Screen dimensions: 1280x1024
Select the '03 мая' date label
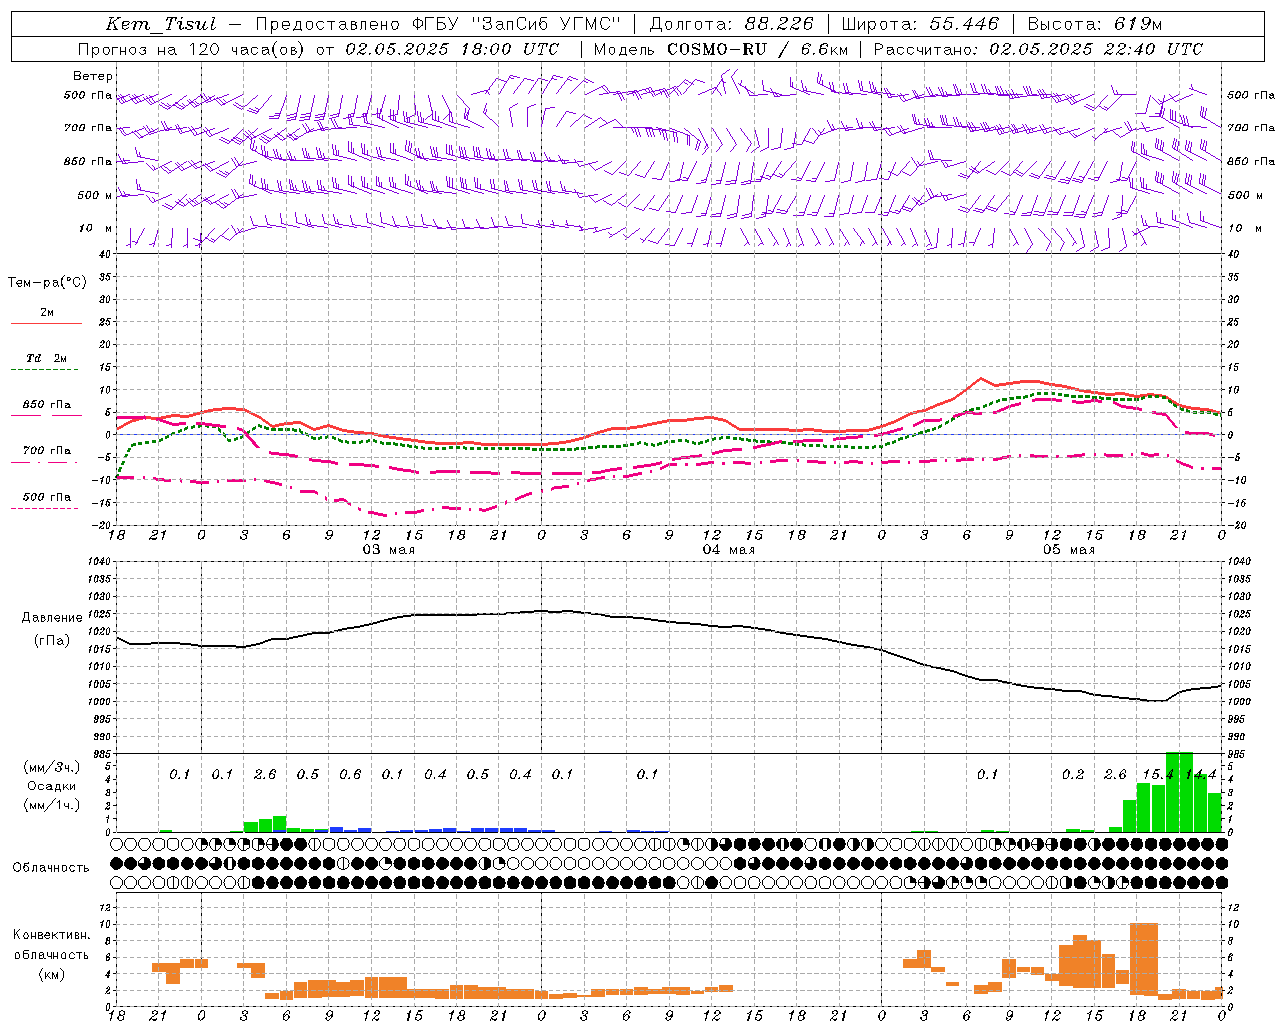388,550
